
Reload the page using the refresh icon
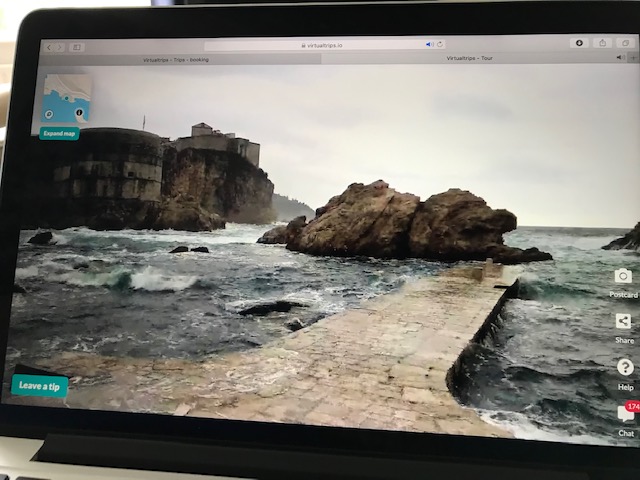[440, 45]
